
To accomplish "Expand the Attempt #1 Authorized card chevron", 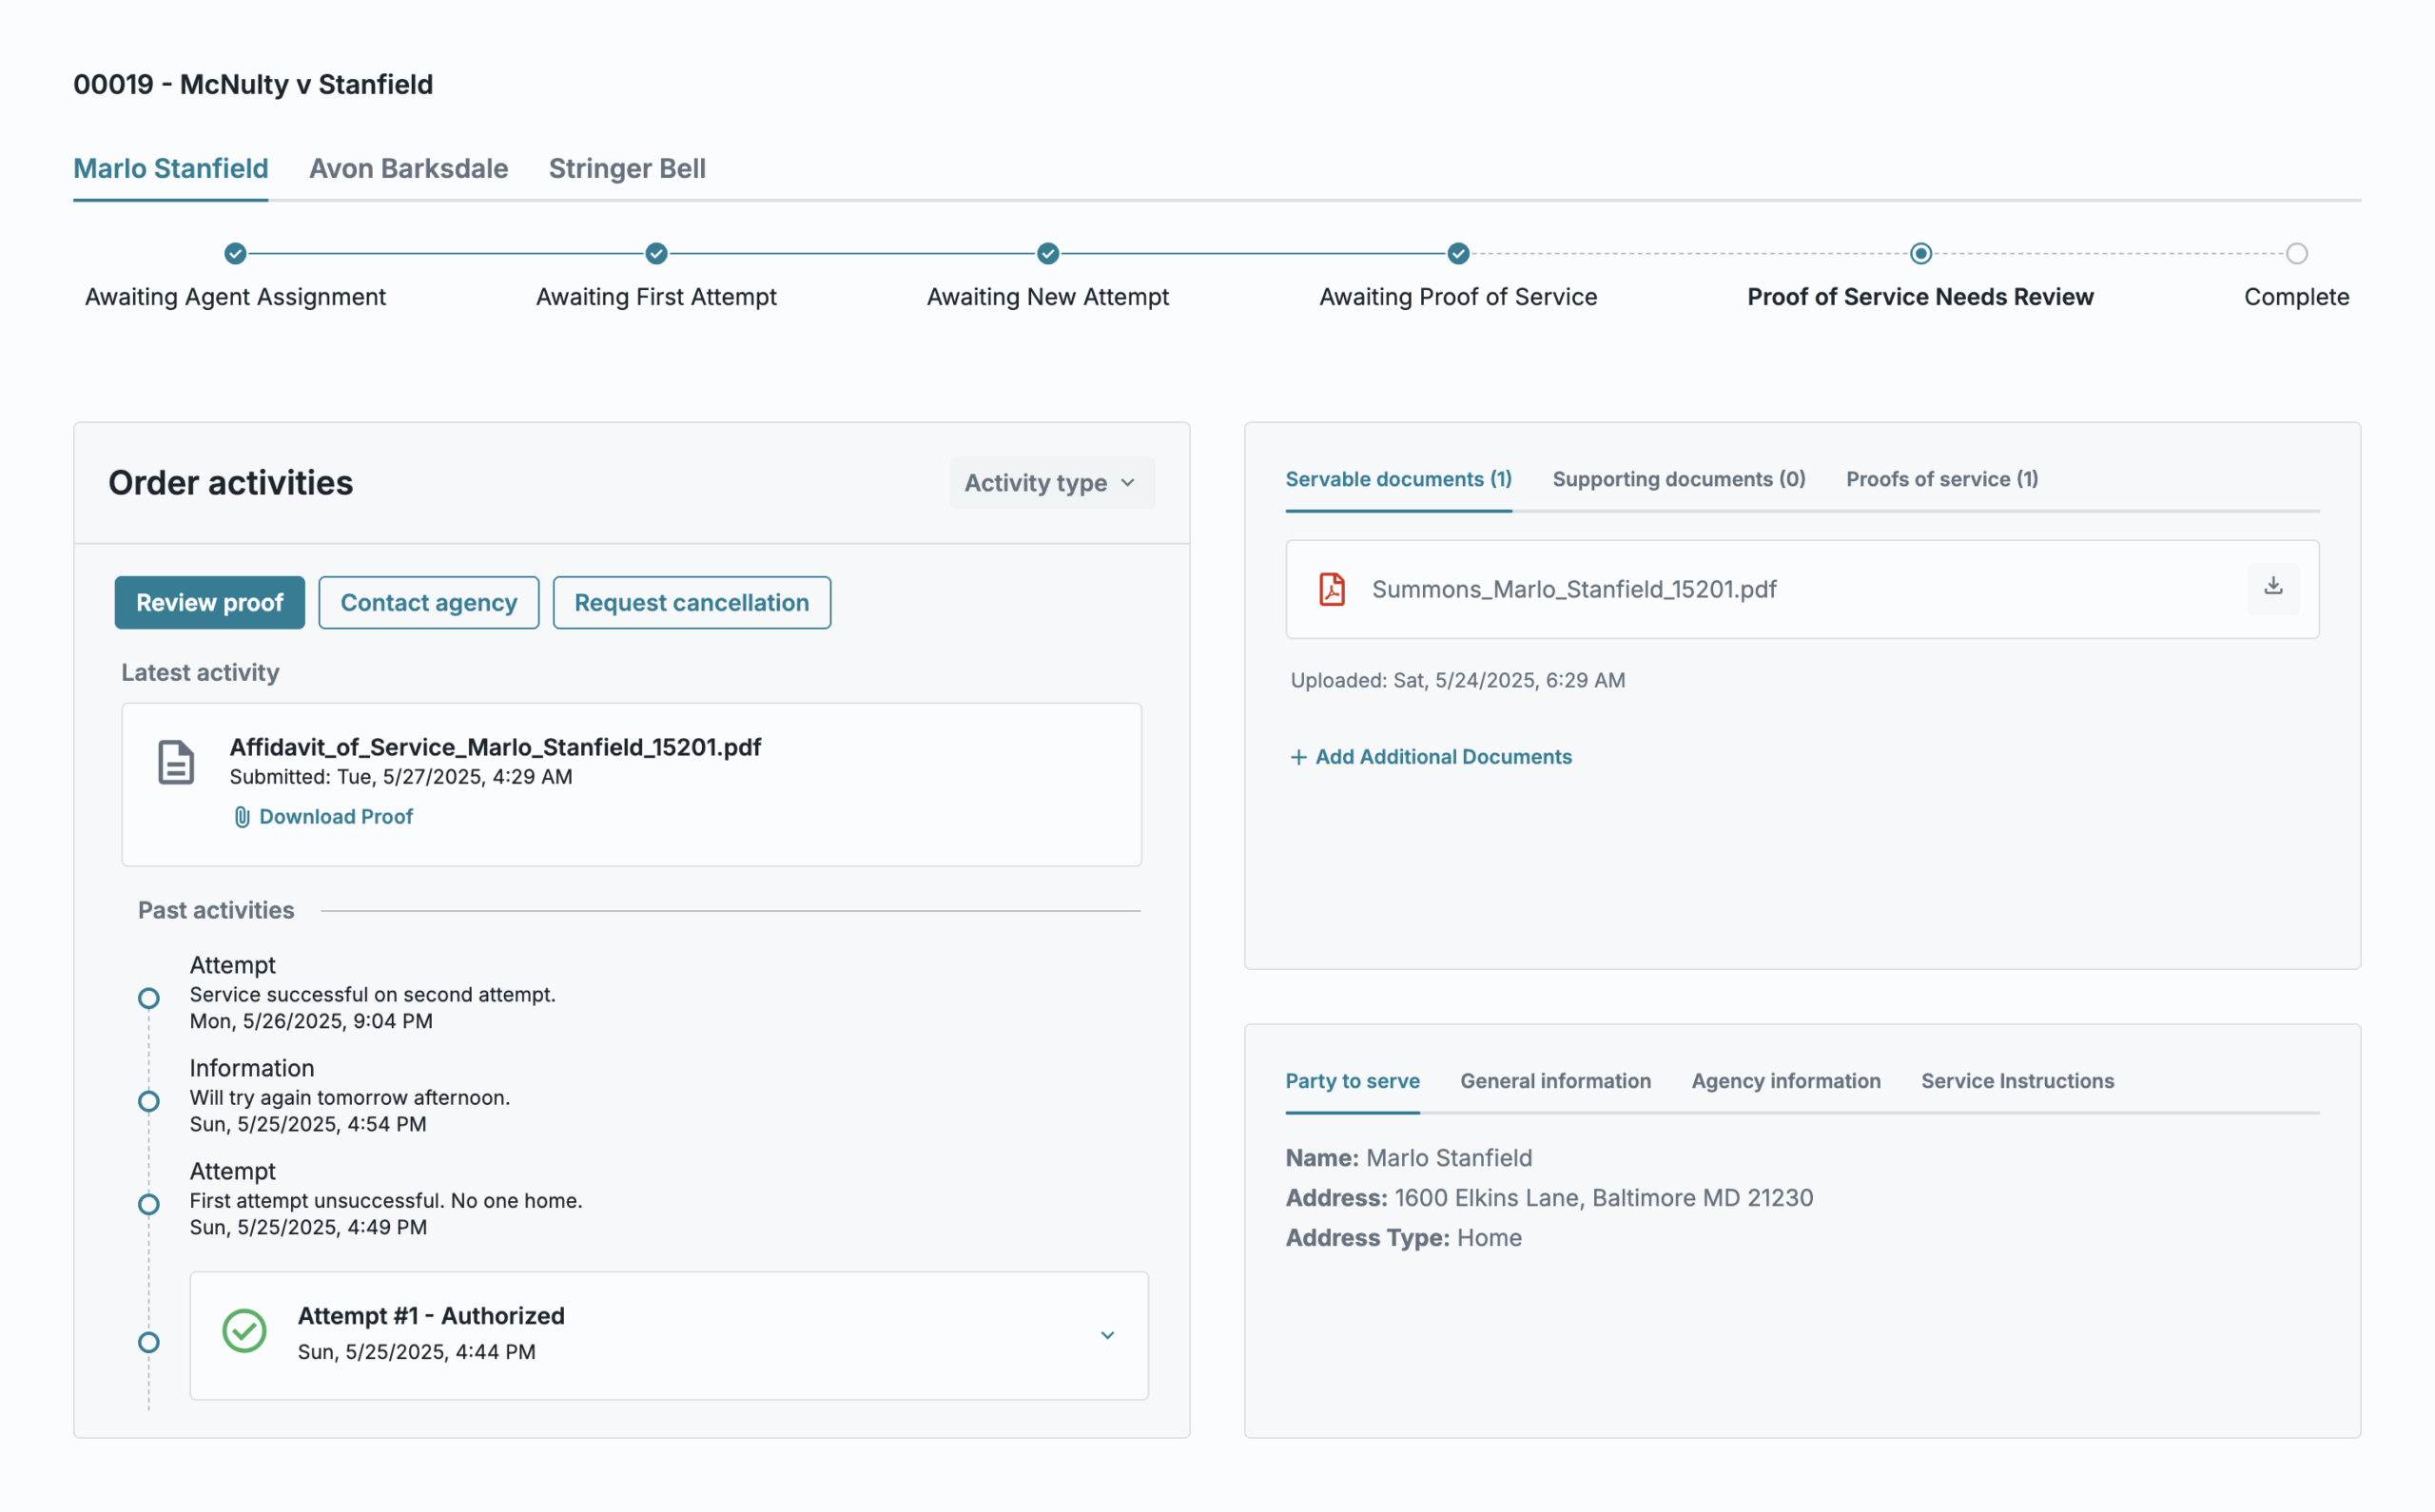I will (x=1107, y=1335).
